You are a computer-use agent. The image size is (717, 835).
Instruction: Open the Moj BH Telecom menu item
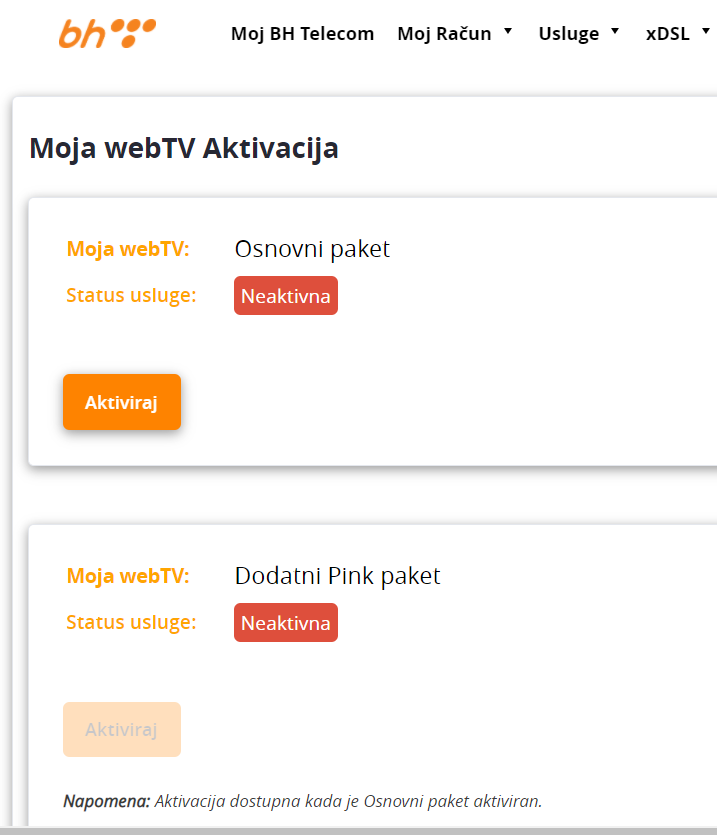click(x=302, y=34)
